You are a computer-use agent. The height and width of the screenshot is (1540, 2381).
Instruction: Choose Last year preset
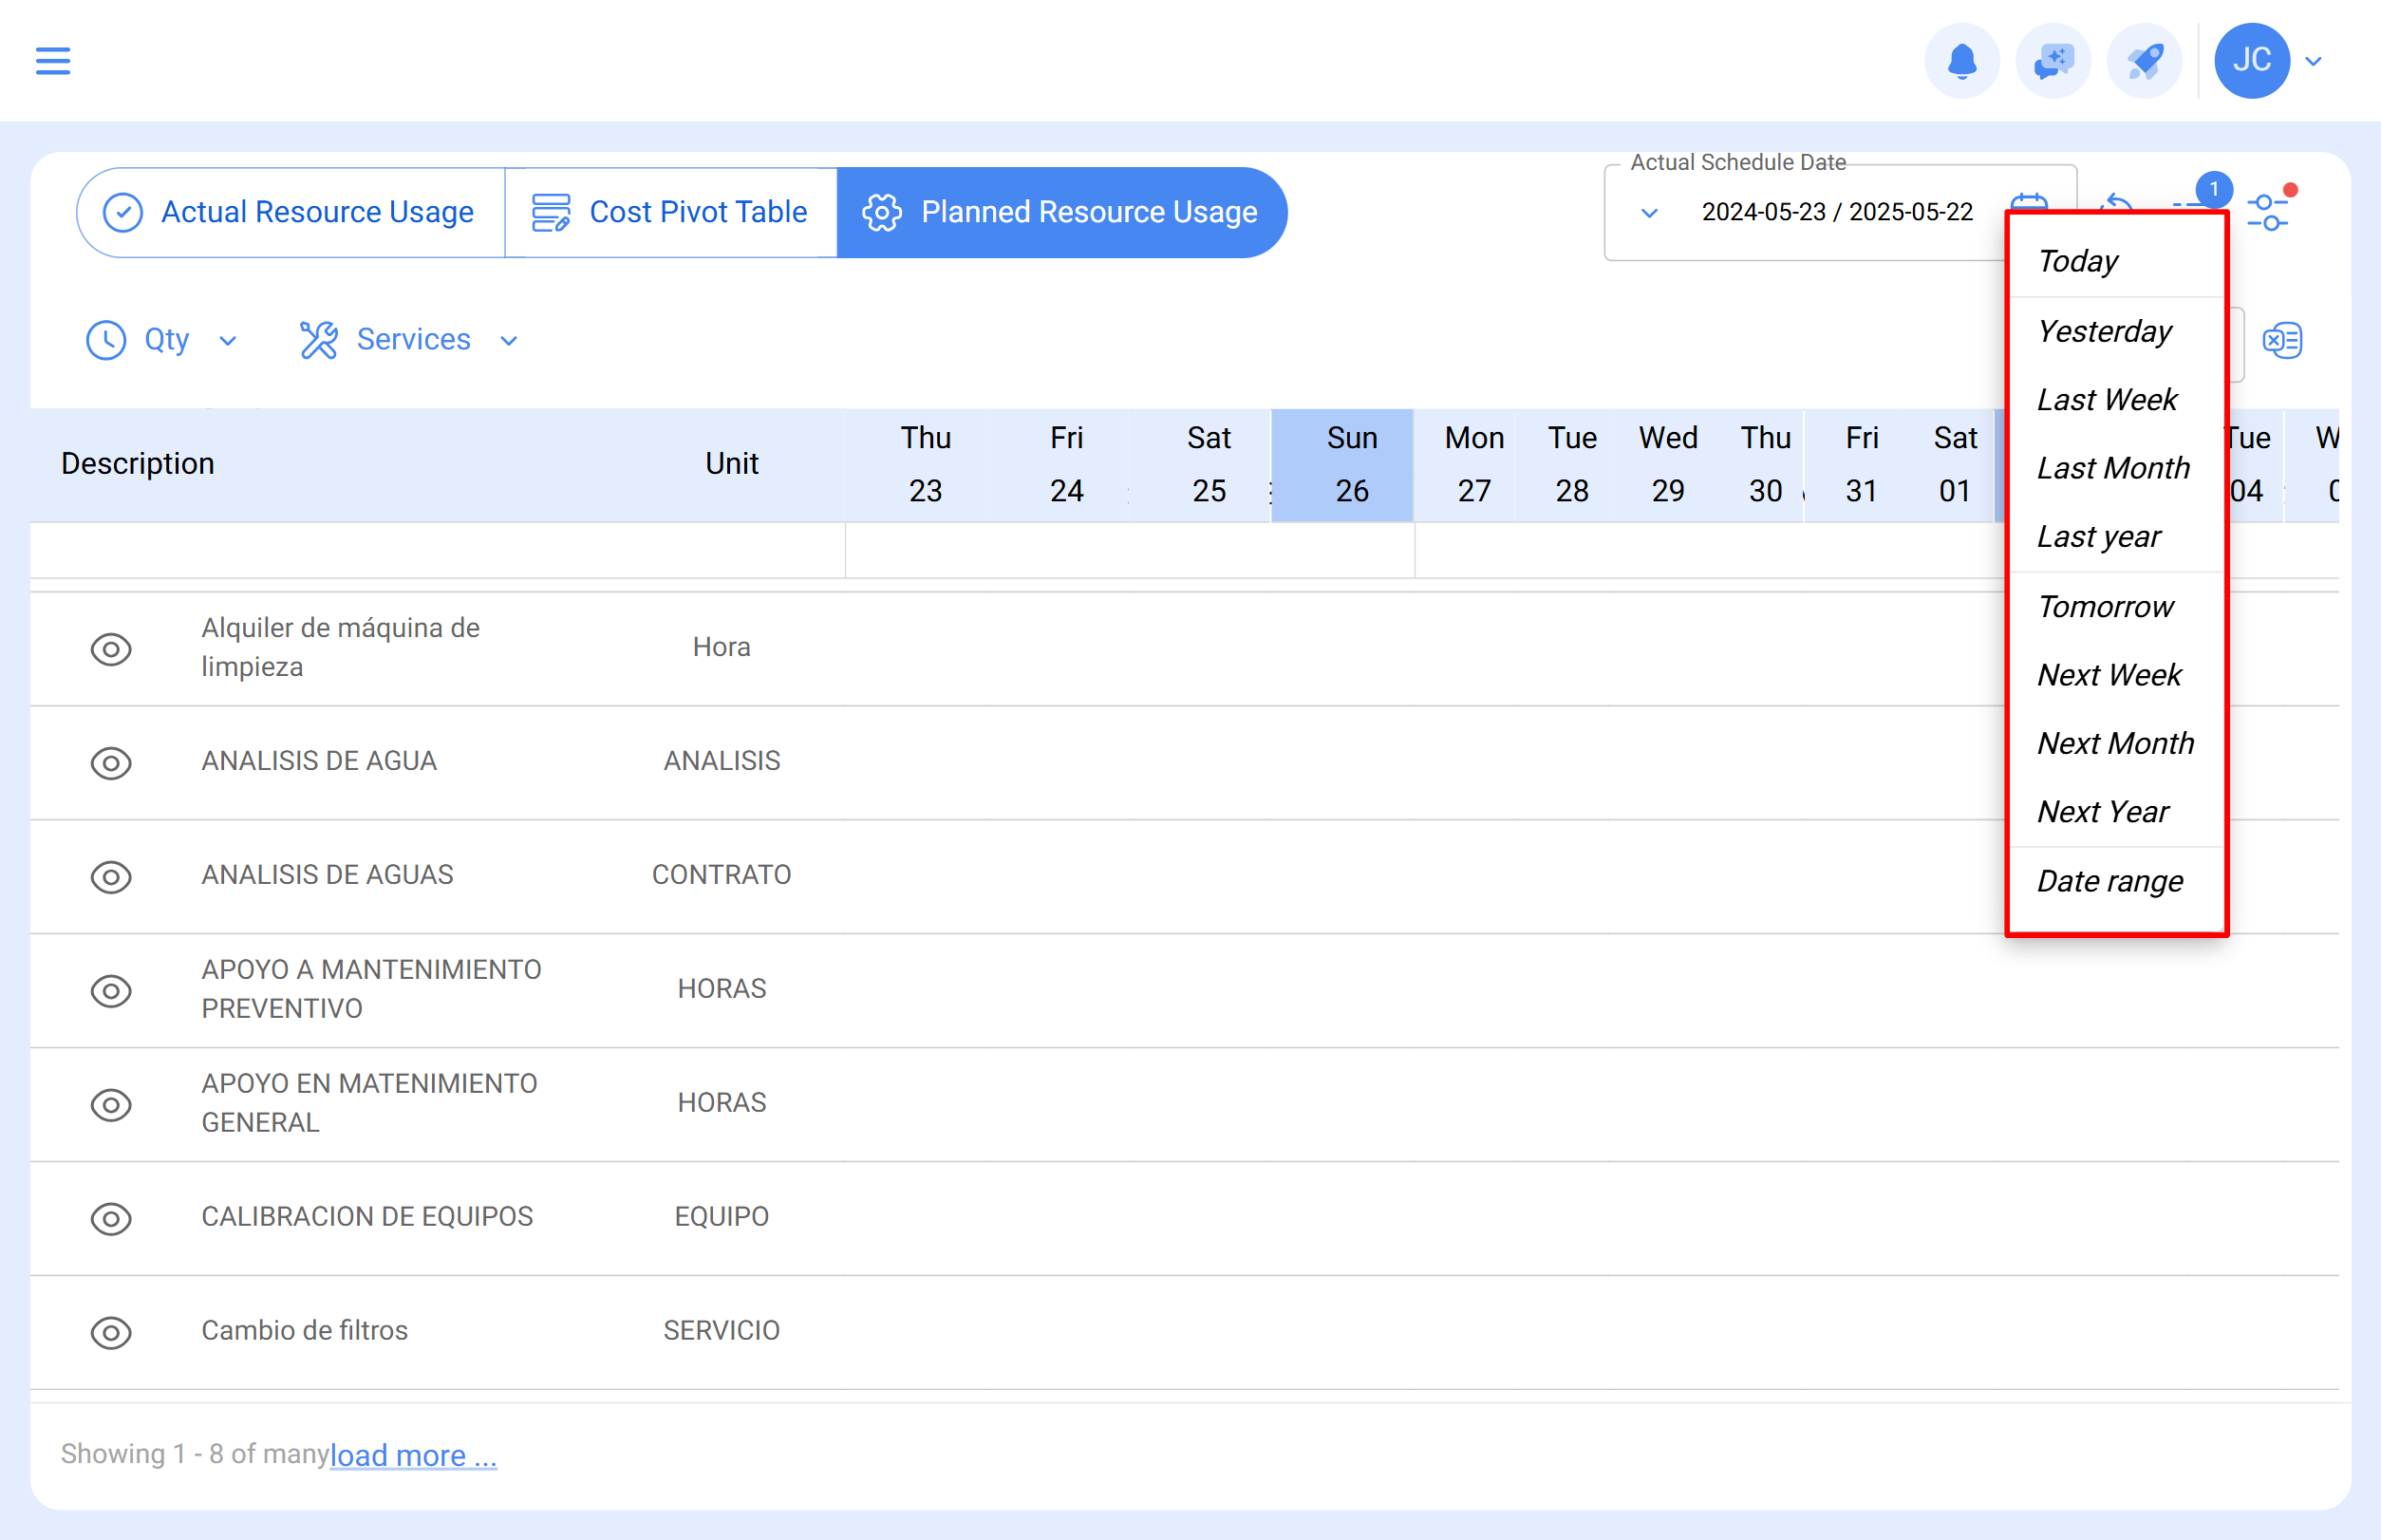tap(2116, 536)
